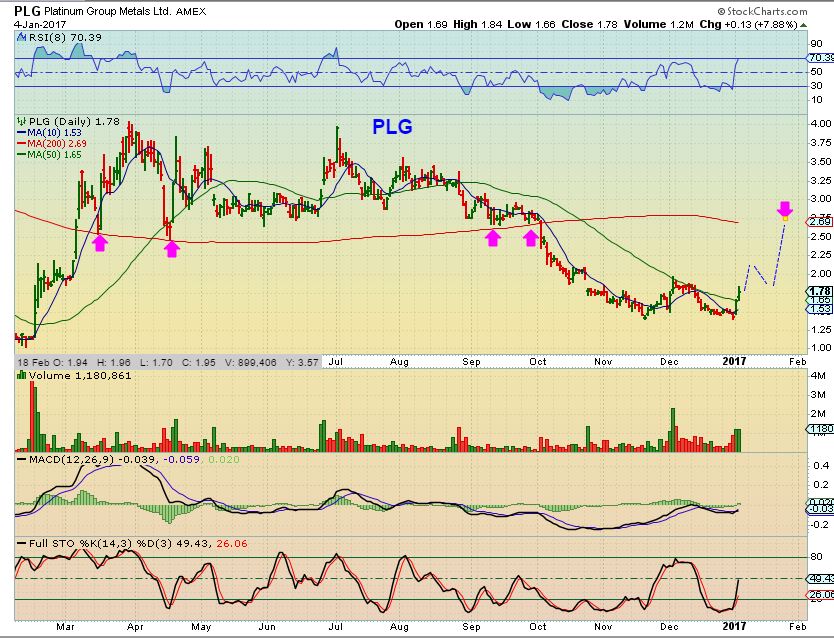Click the MA(10) 1.53 legend entry
The image size is (834, 638).
(x=49, y=132)
